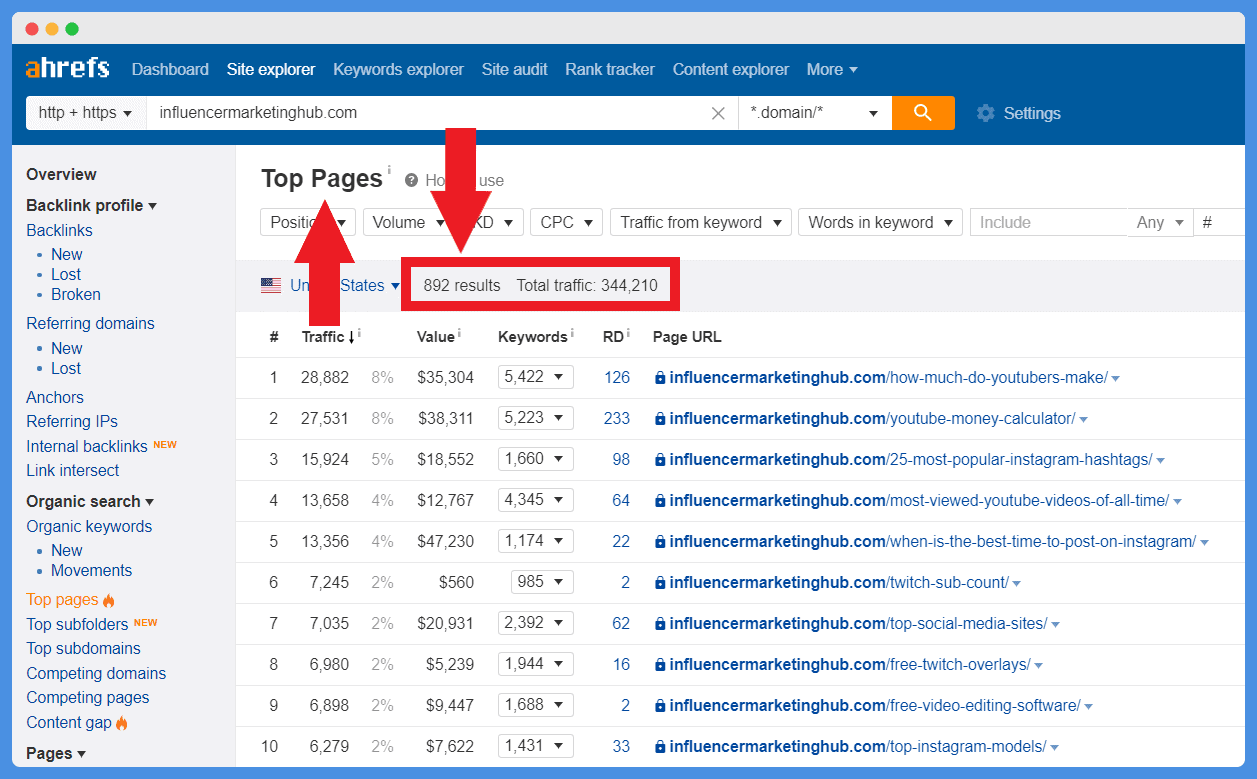Click the lock icon for how-much-do-youtubers-make URL

[659, 378]
